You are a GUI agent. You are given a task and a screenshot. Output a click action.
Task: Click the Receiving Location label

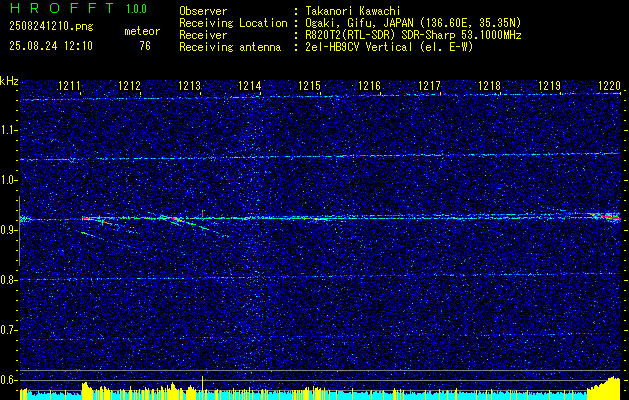(233, 23)
